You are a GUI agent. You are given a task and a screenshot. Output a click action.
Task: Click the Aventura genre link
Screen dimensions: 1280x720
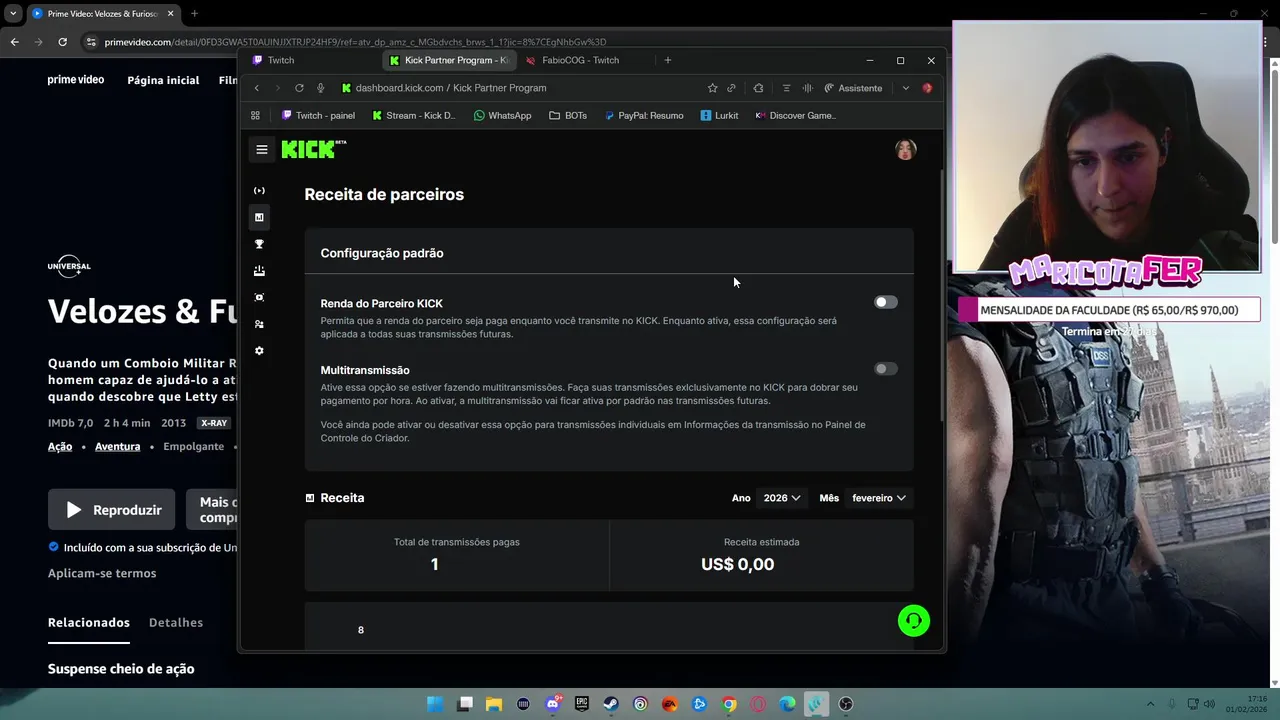(117, 446)
